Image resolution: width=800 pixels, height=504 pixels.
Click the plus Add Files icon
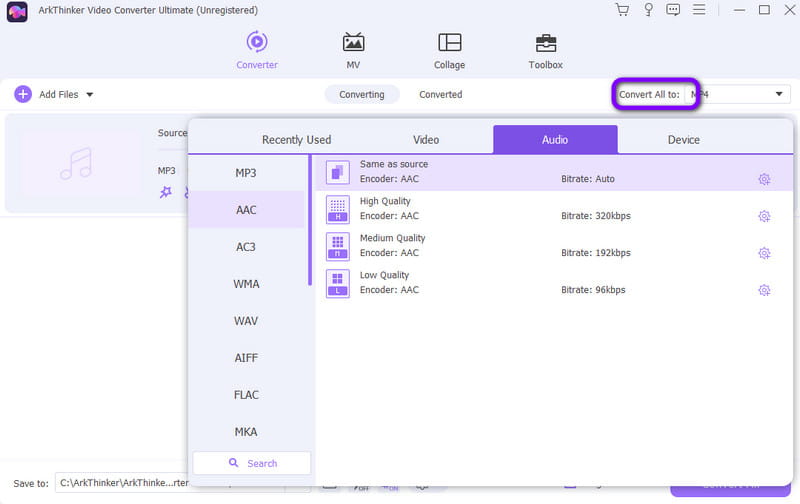pos(23,94)
